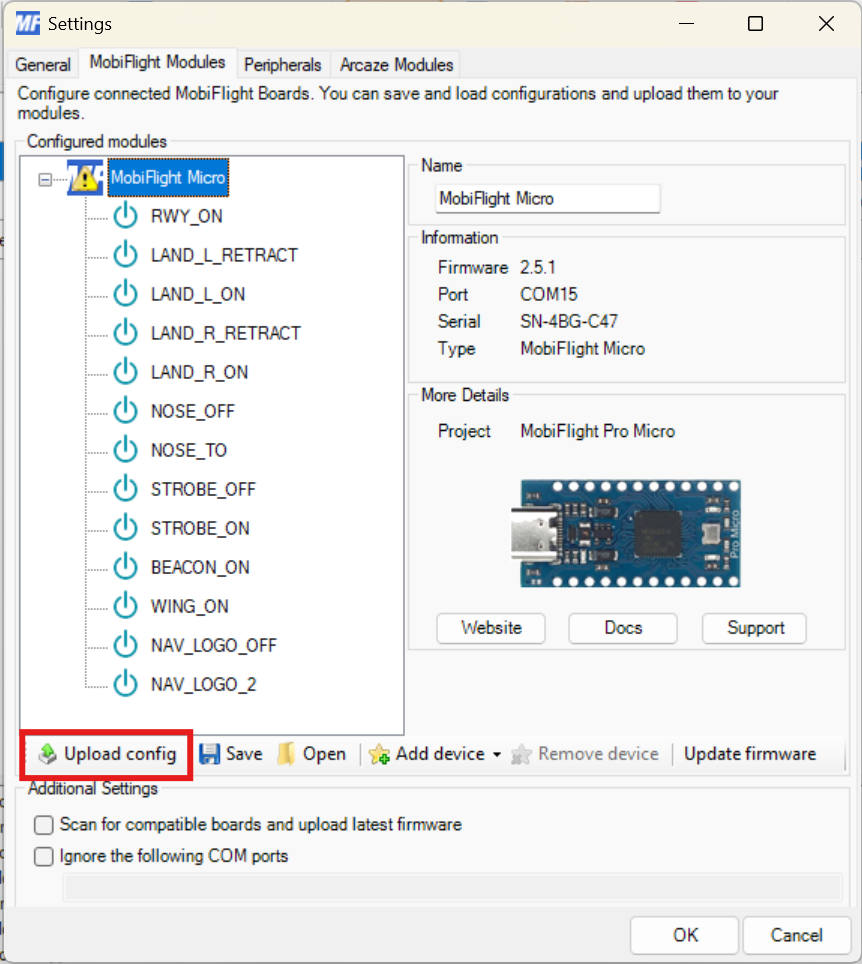
Task: Select the LAND_R_ON device row
Action: pos(199,372)
